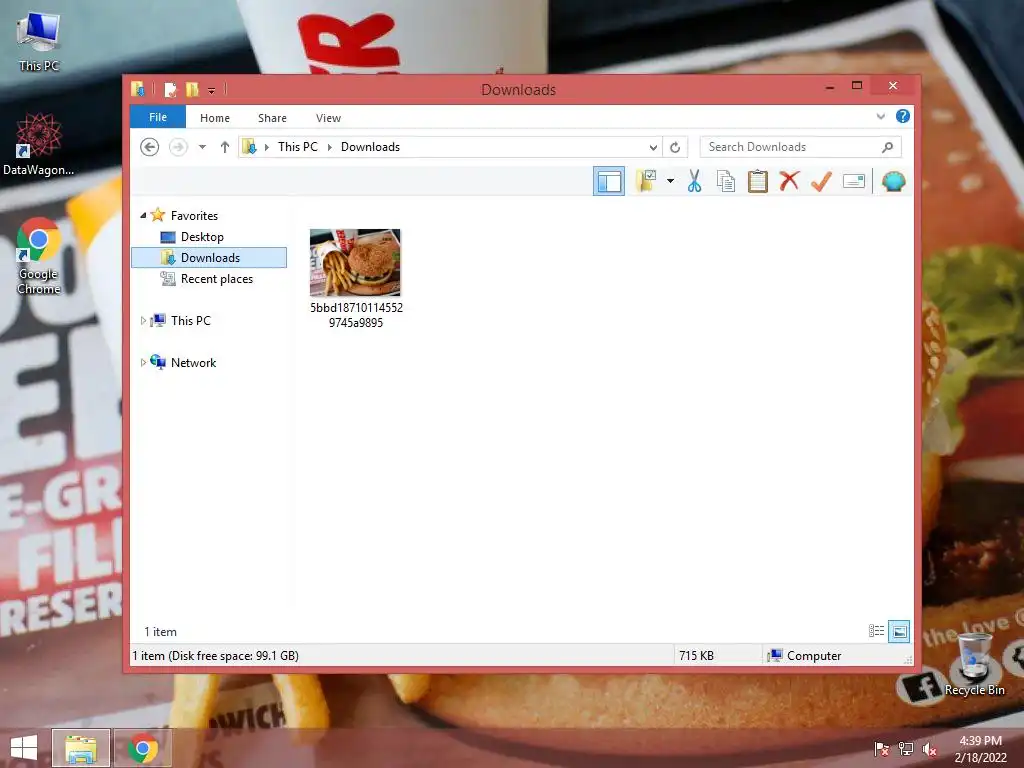Viewport: 1024px width, 768px height.
Task: Click the search magnifier icon
Action: click(887, 147)
